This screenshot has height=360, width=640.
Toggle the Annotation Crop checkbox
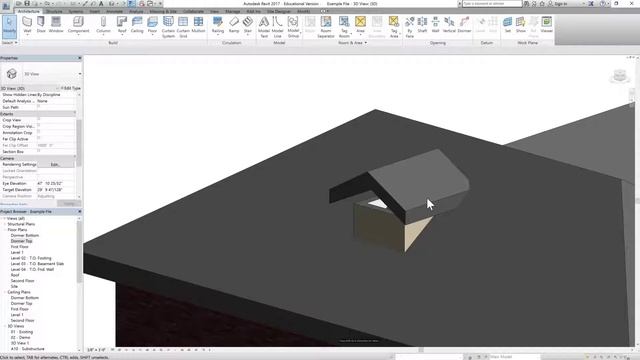[39, 132]
